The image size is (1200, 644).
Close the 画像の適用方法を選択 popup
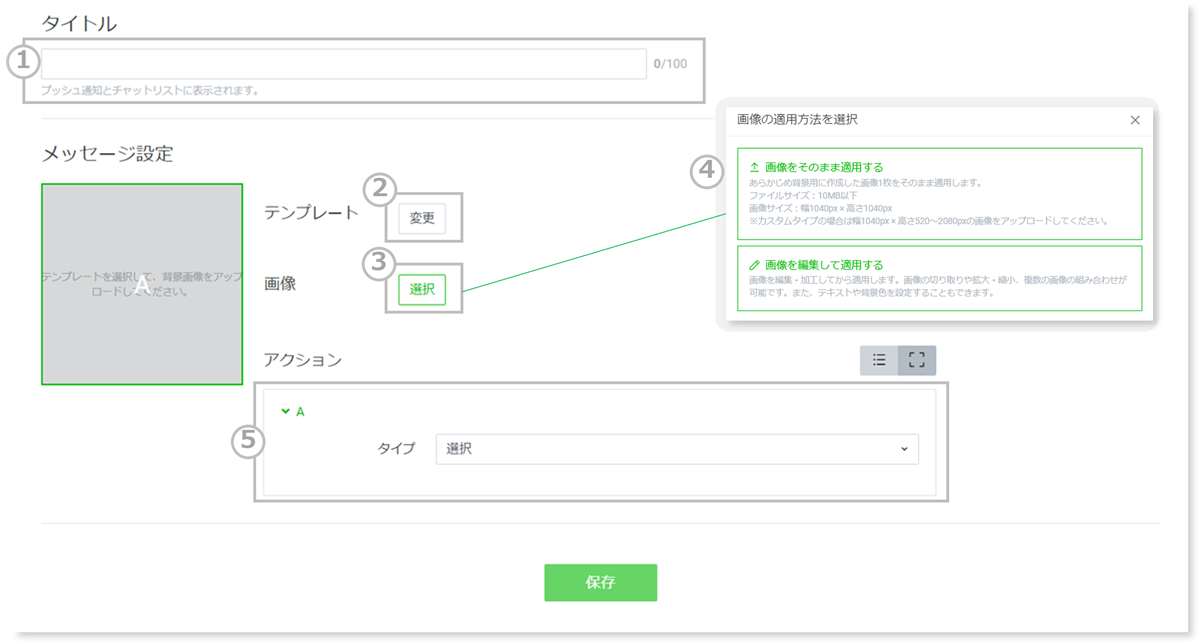coord(1135,120)
